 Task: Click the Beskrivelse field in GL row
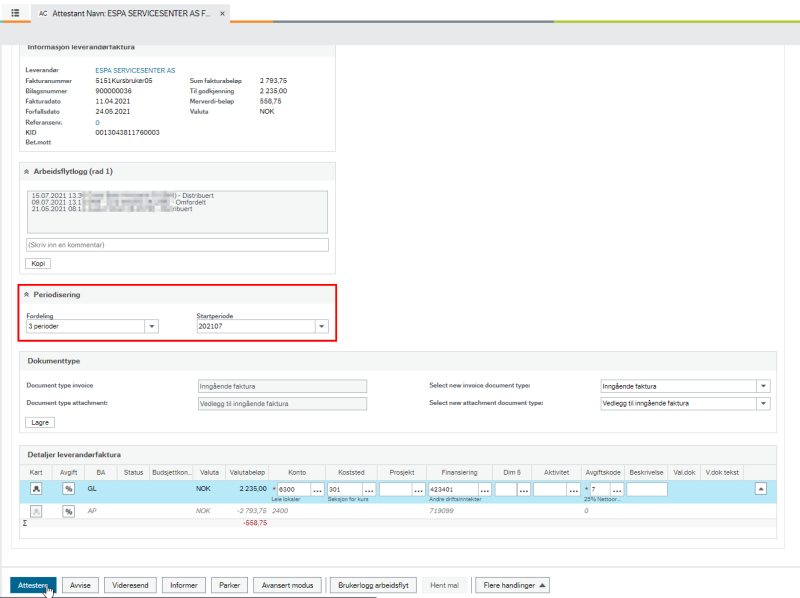point(647,489)
